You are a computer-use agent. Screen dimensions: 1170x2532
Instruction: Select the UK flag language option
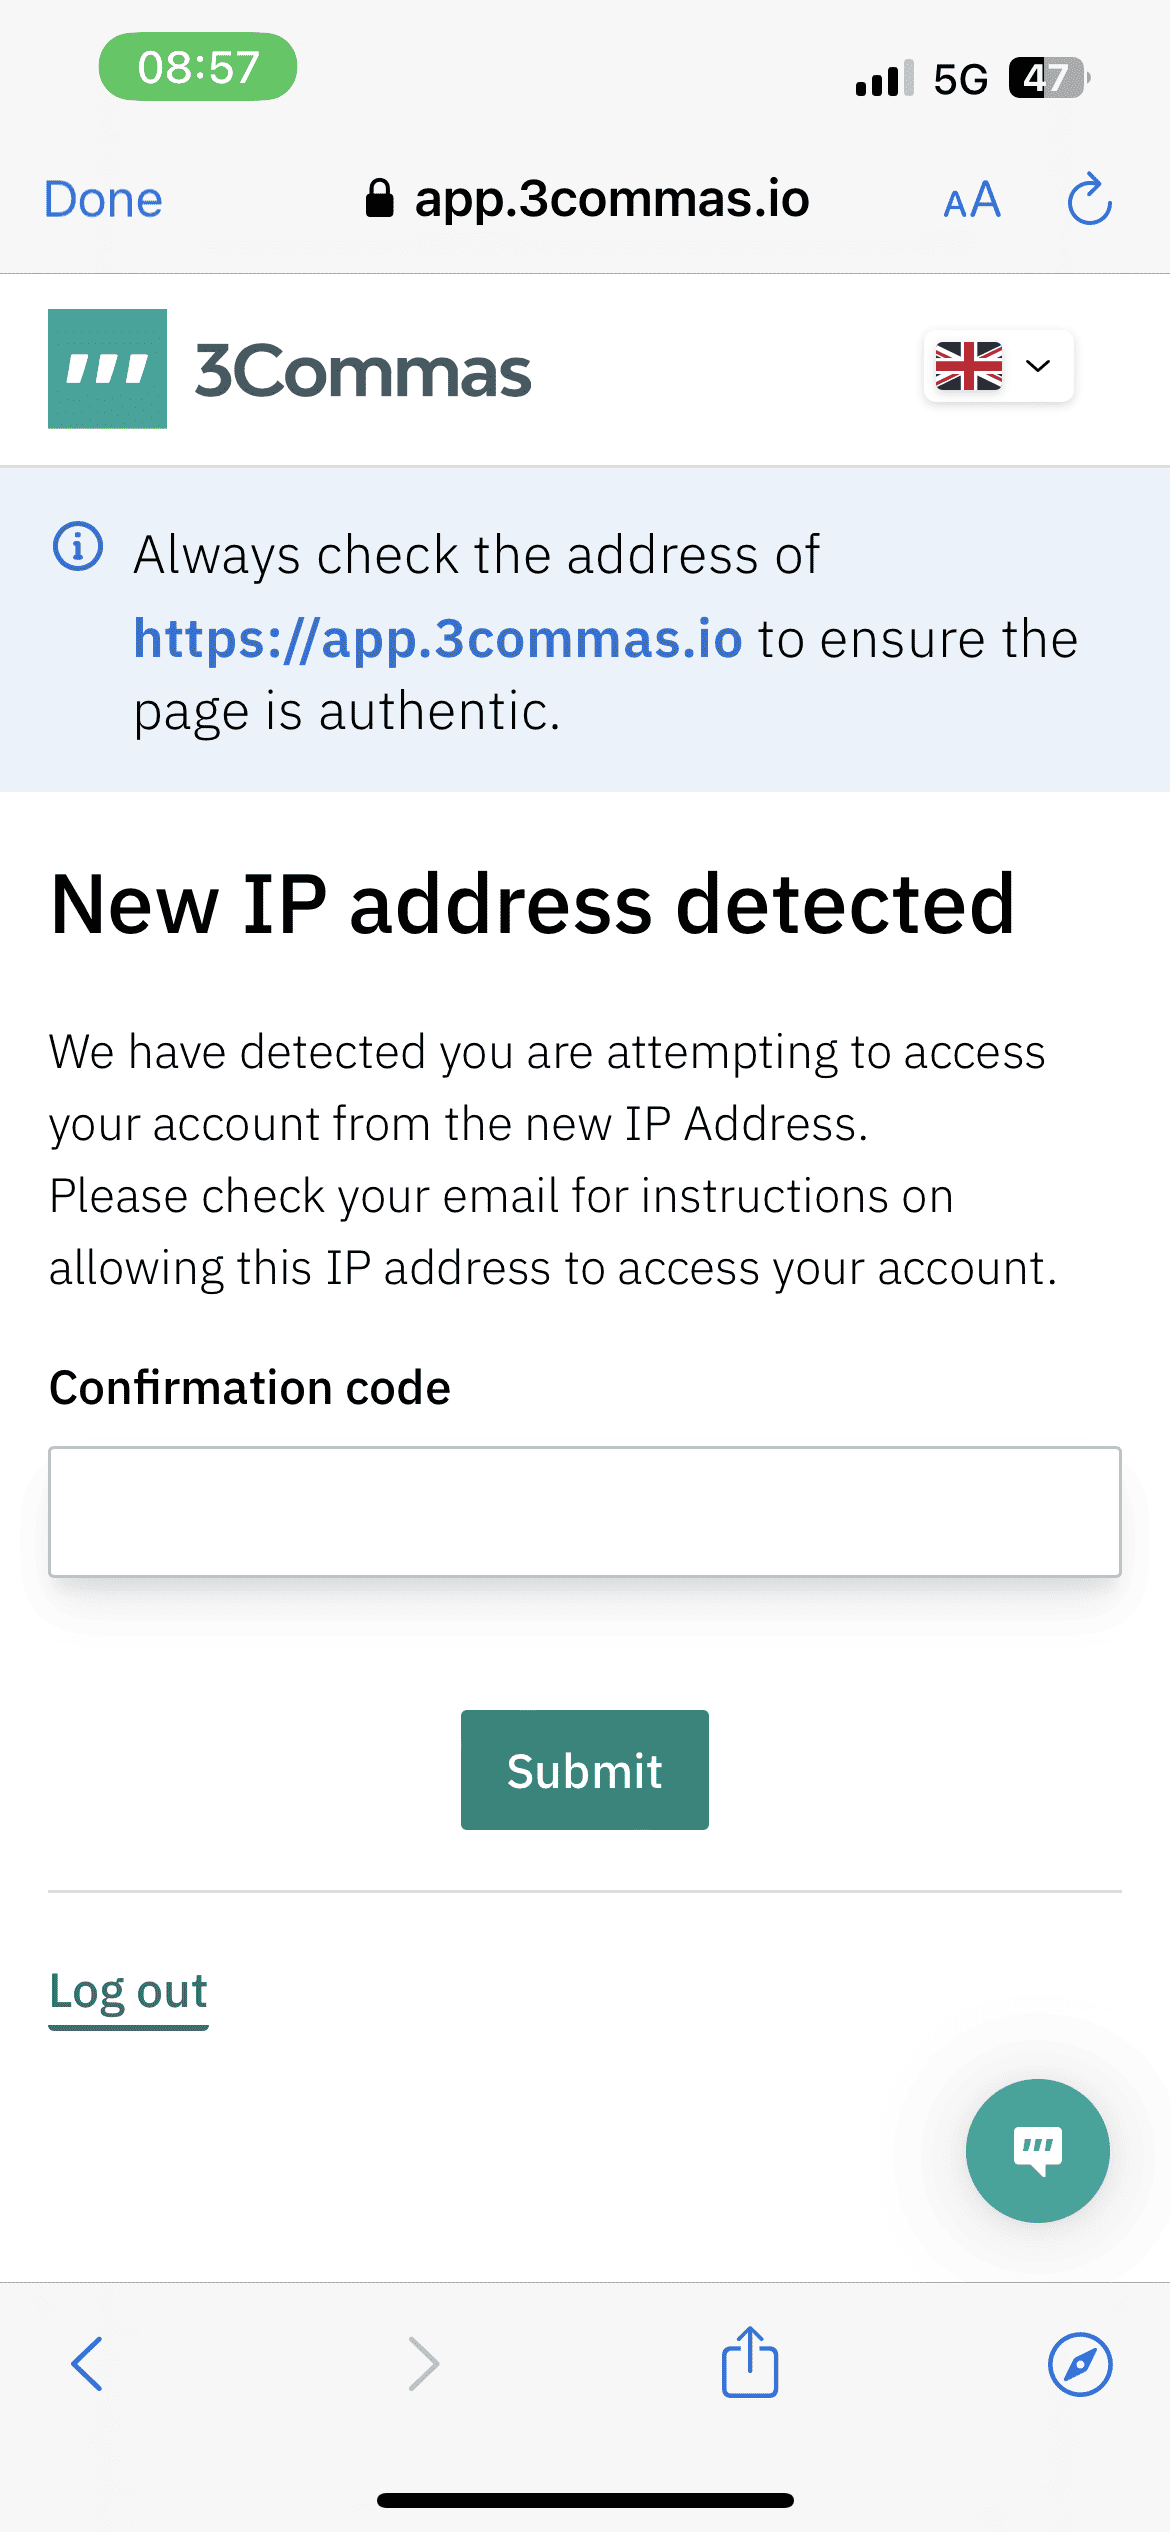[x=968, y=366]
